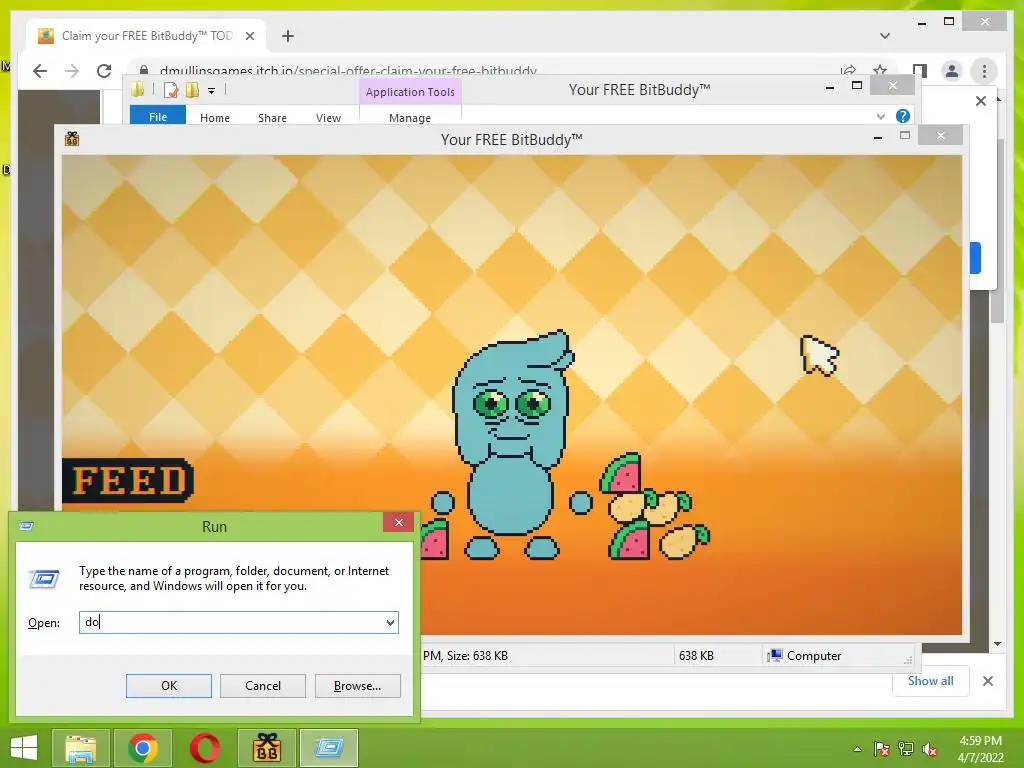1024x768 pixels.
Task: Minimize the BitBuddy game window
Action: pyautogui.click(x=878, y=137)
